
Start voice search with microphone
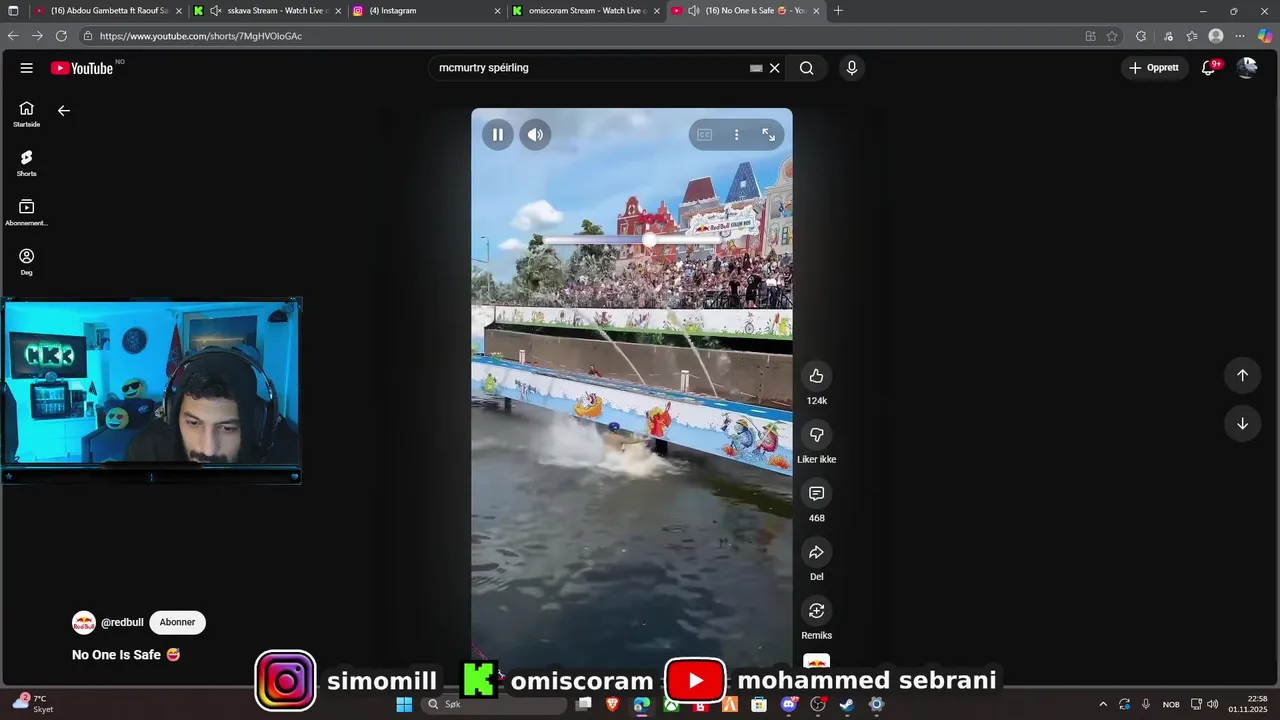[852, 68]
